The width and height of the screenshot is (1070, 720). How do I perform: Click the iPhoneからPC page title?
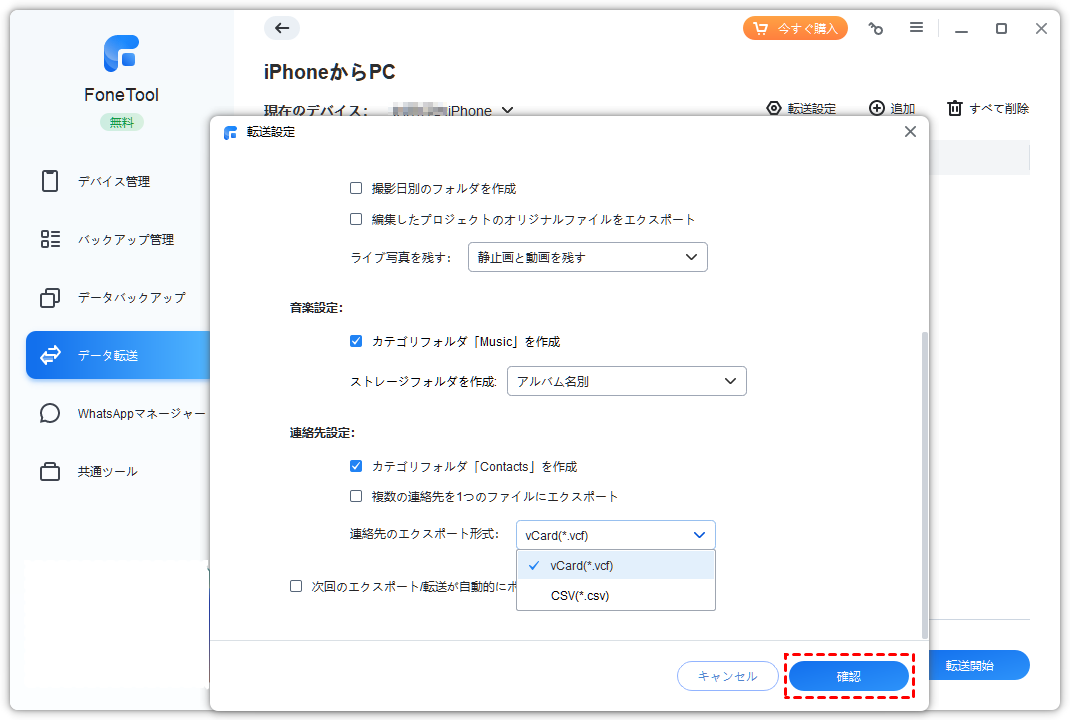330,72
